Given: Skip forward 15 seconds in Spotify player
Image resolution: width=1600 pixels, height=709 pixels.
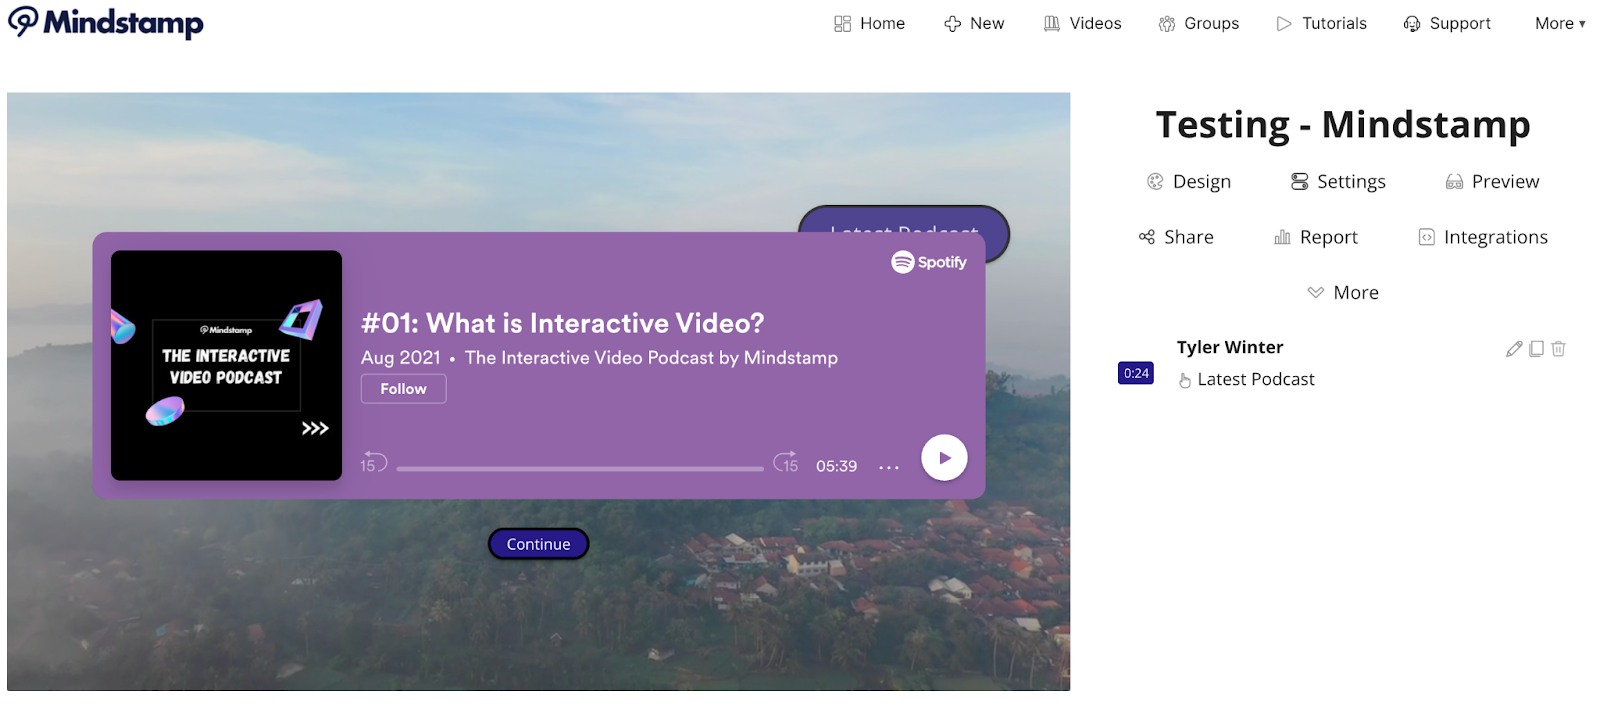Looking at the screenshot, I should pyautogui.click(x=786, y=461).
